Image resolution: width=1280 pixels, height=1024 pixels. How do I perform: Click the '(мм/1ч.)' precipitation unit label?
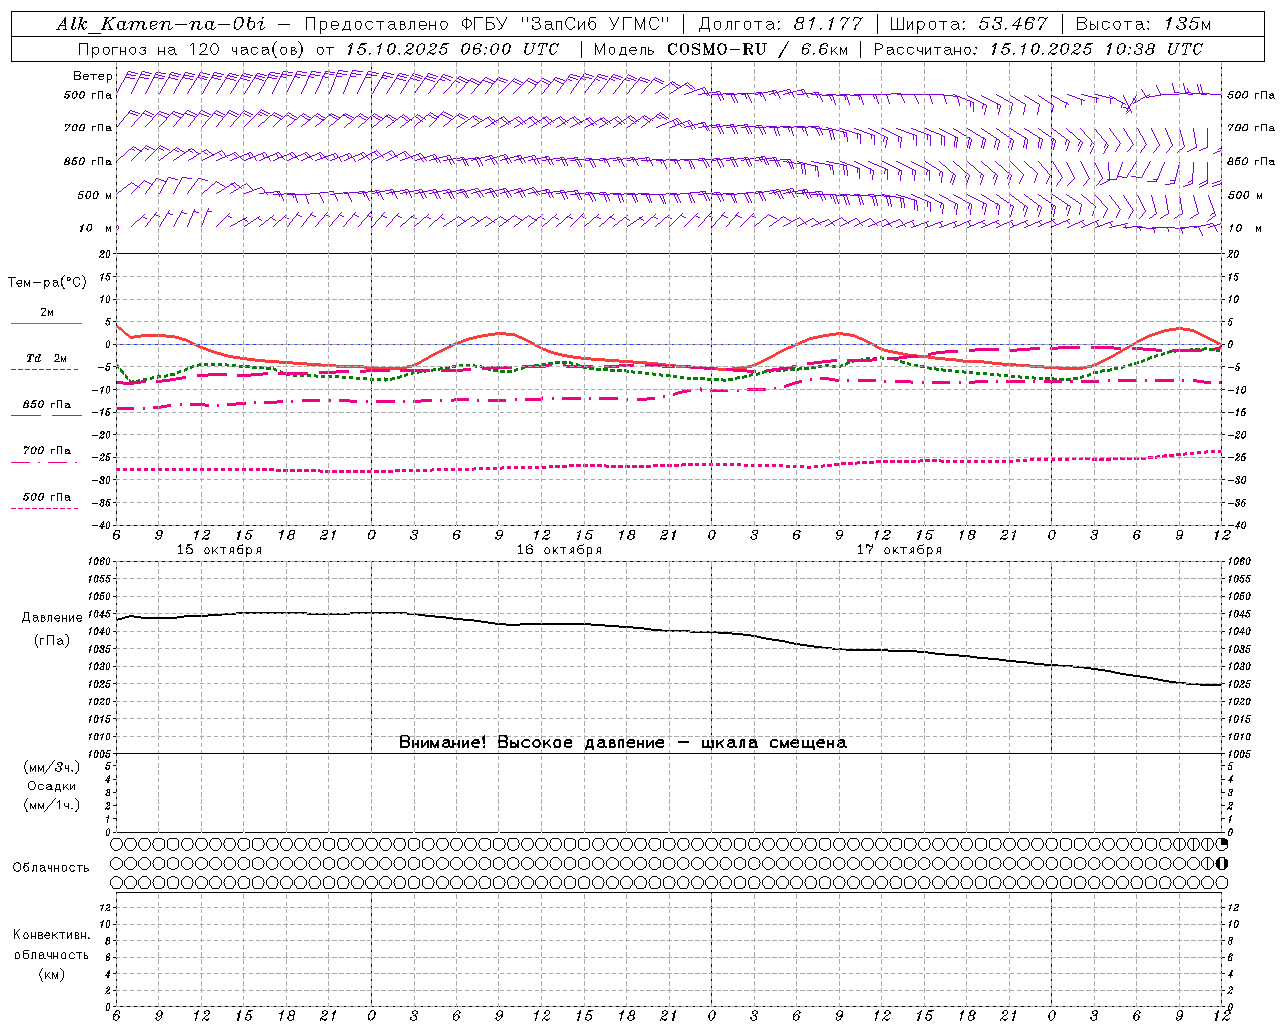pyautogui.click(x=52, y=805)
